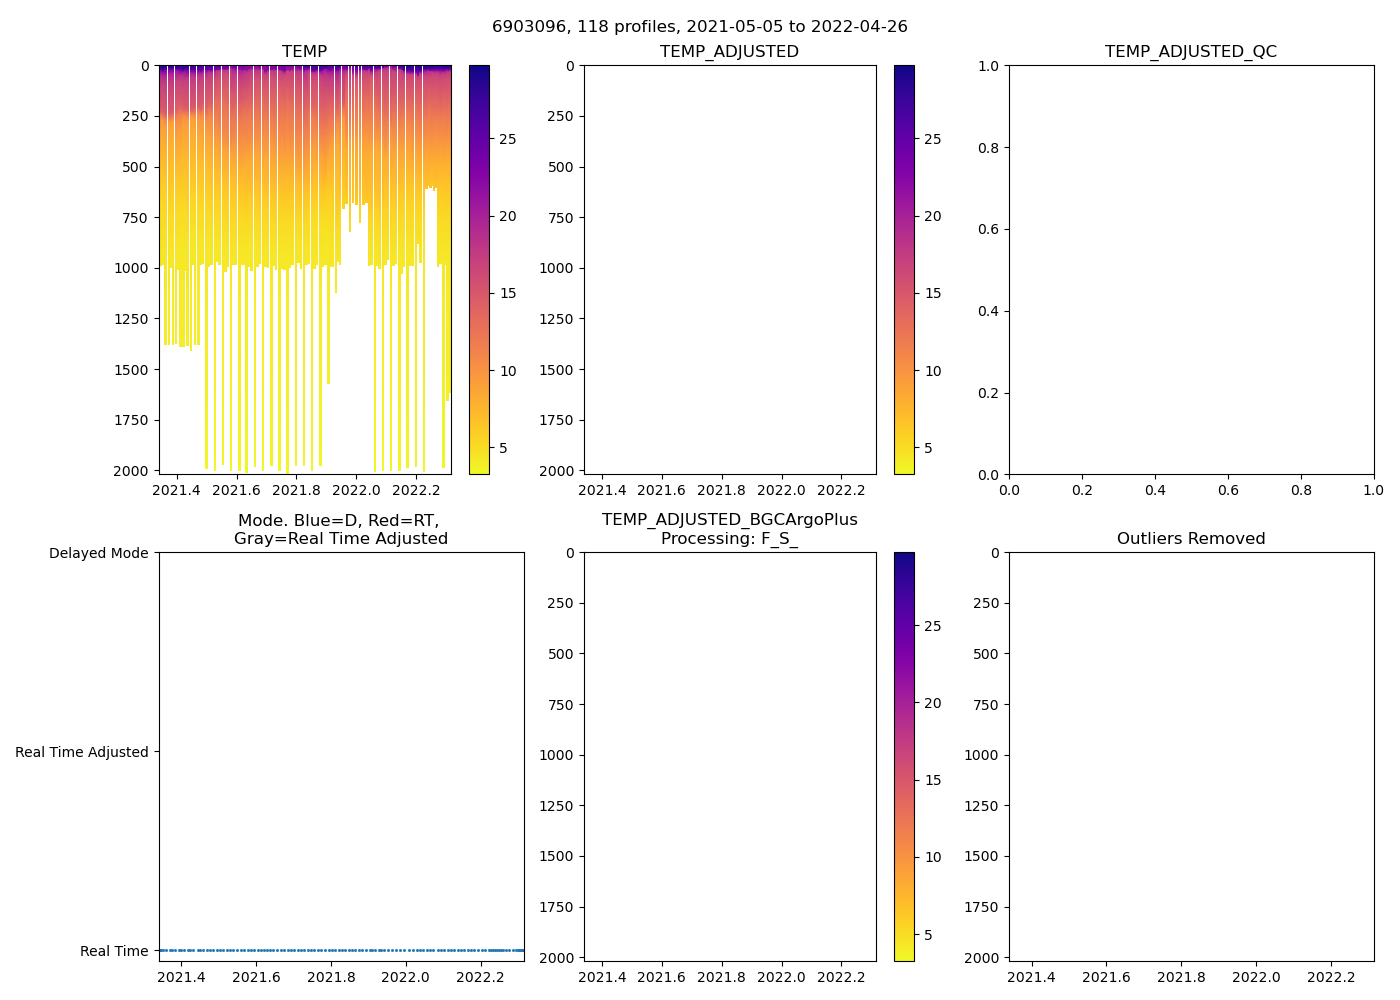Click the colorbar beside the TEMP_ADJUSTED plot
Image resolution: width=1400 pixels, height=1000 pixels.
coord(904,270)
